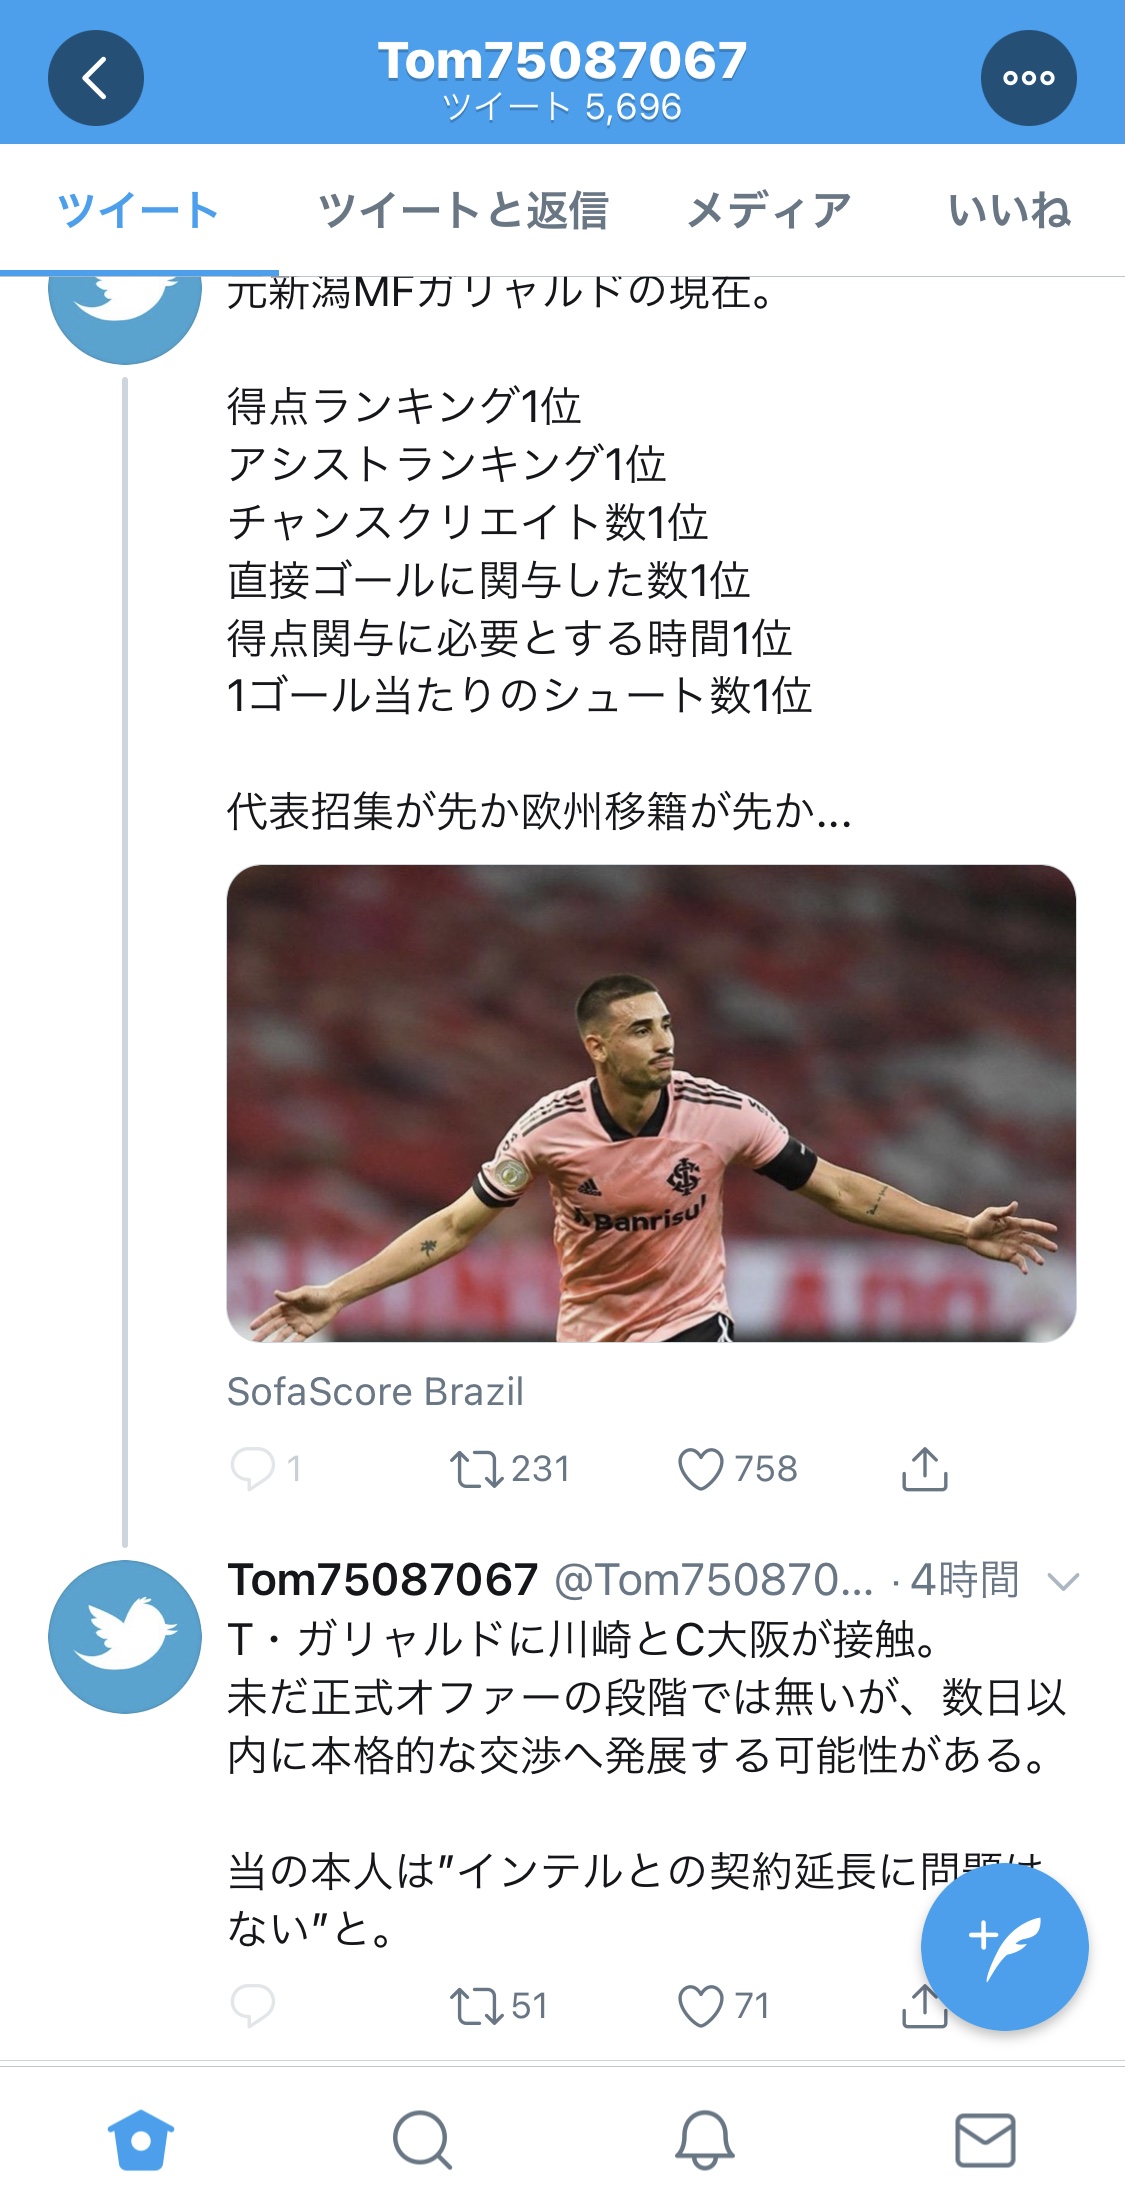Open the pink jersey player photo
This screenshot has width=1125, height=2194.
click(x=651, y=1103)
